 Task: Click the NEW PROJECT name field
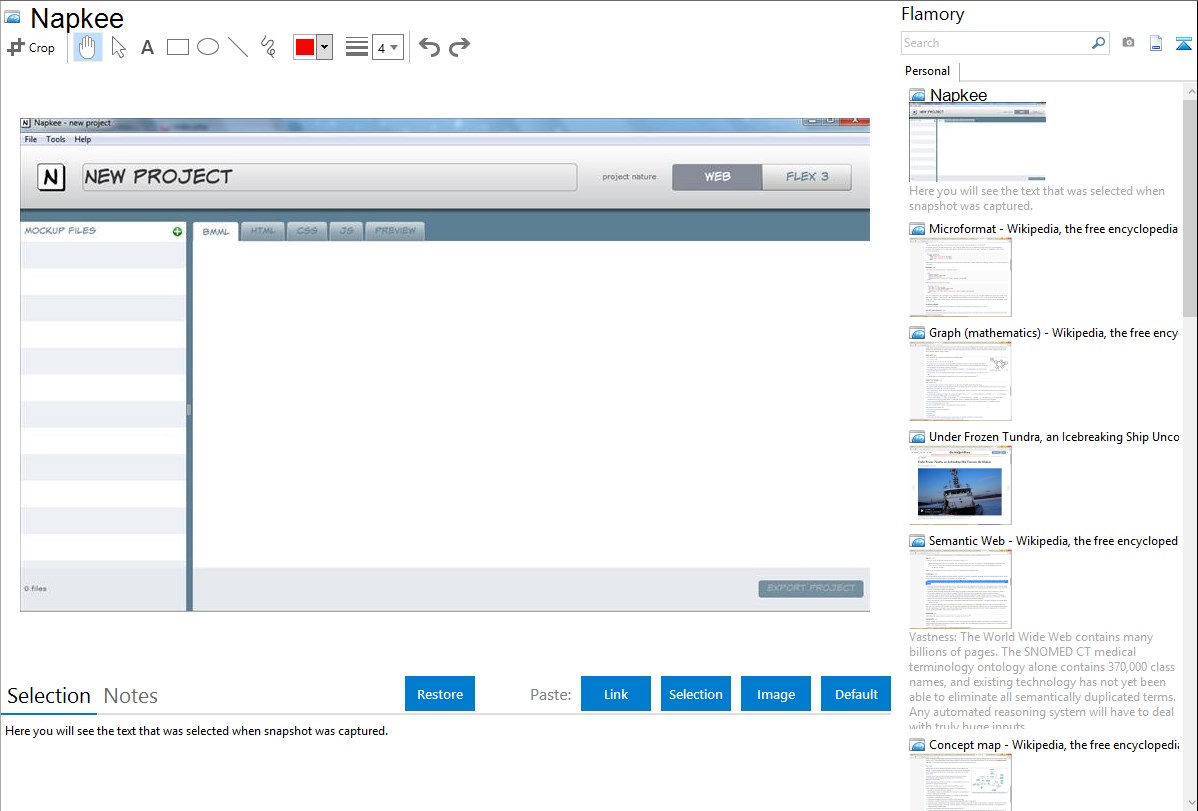tap(329, 177)
